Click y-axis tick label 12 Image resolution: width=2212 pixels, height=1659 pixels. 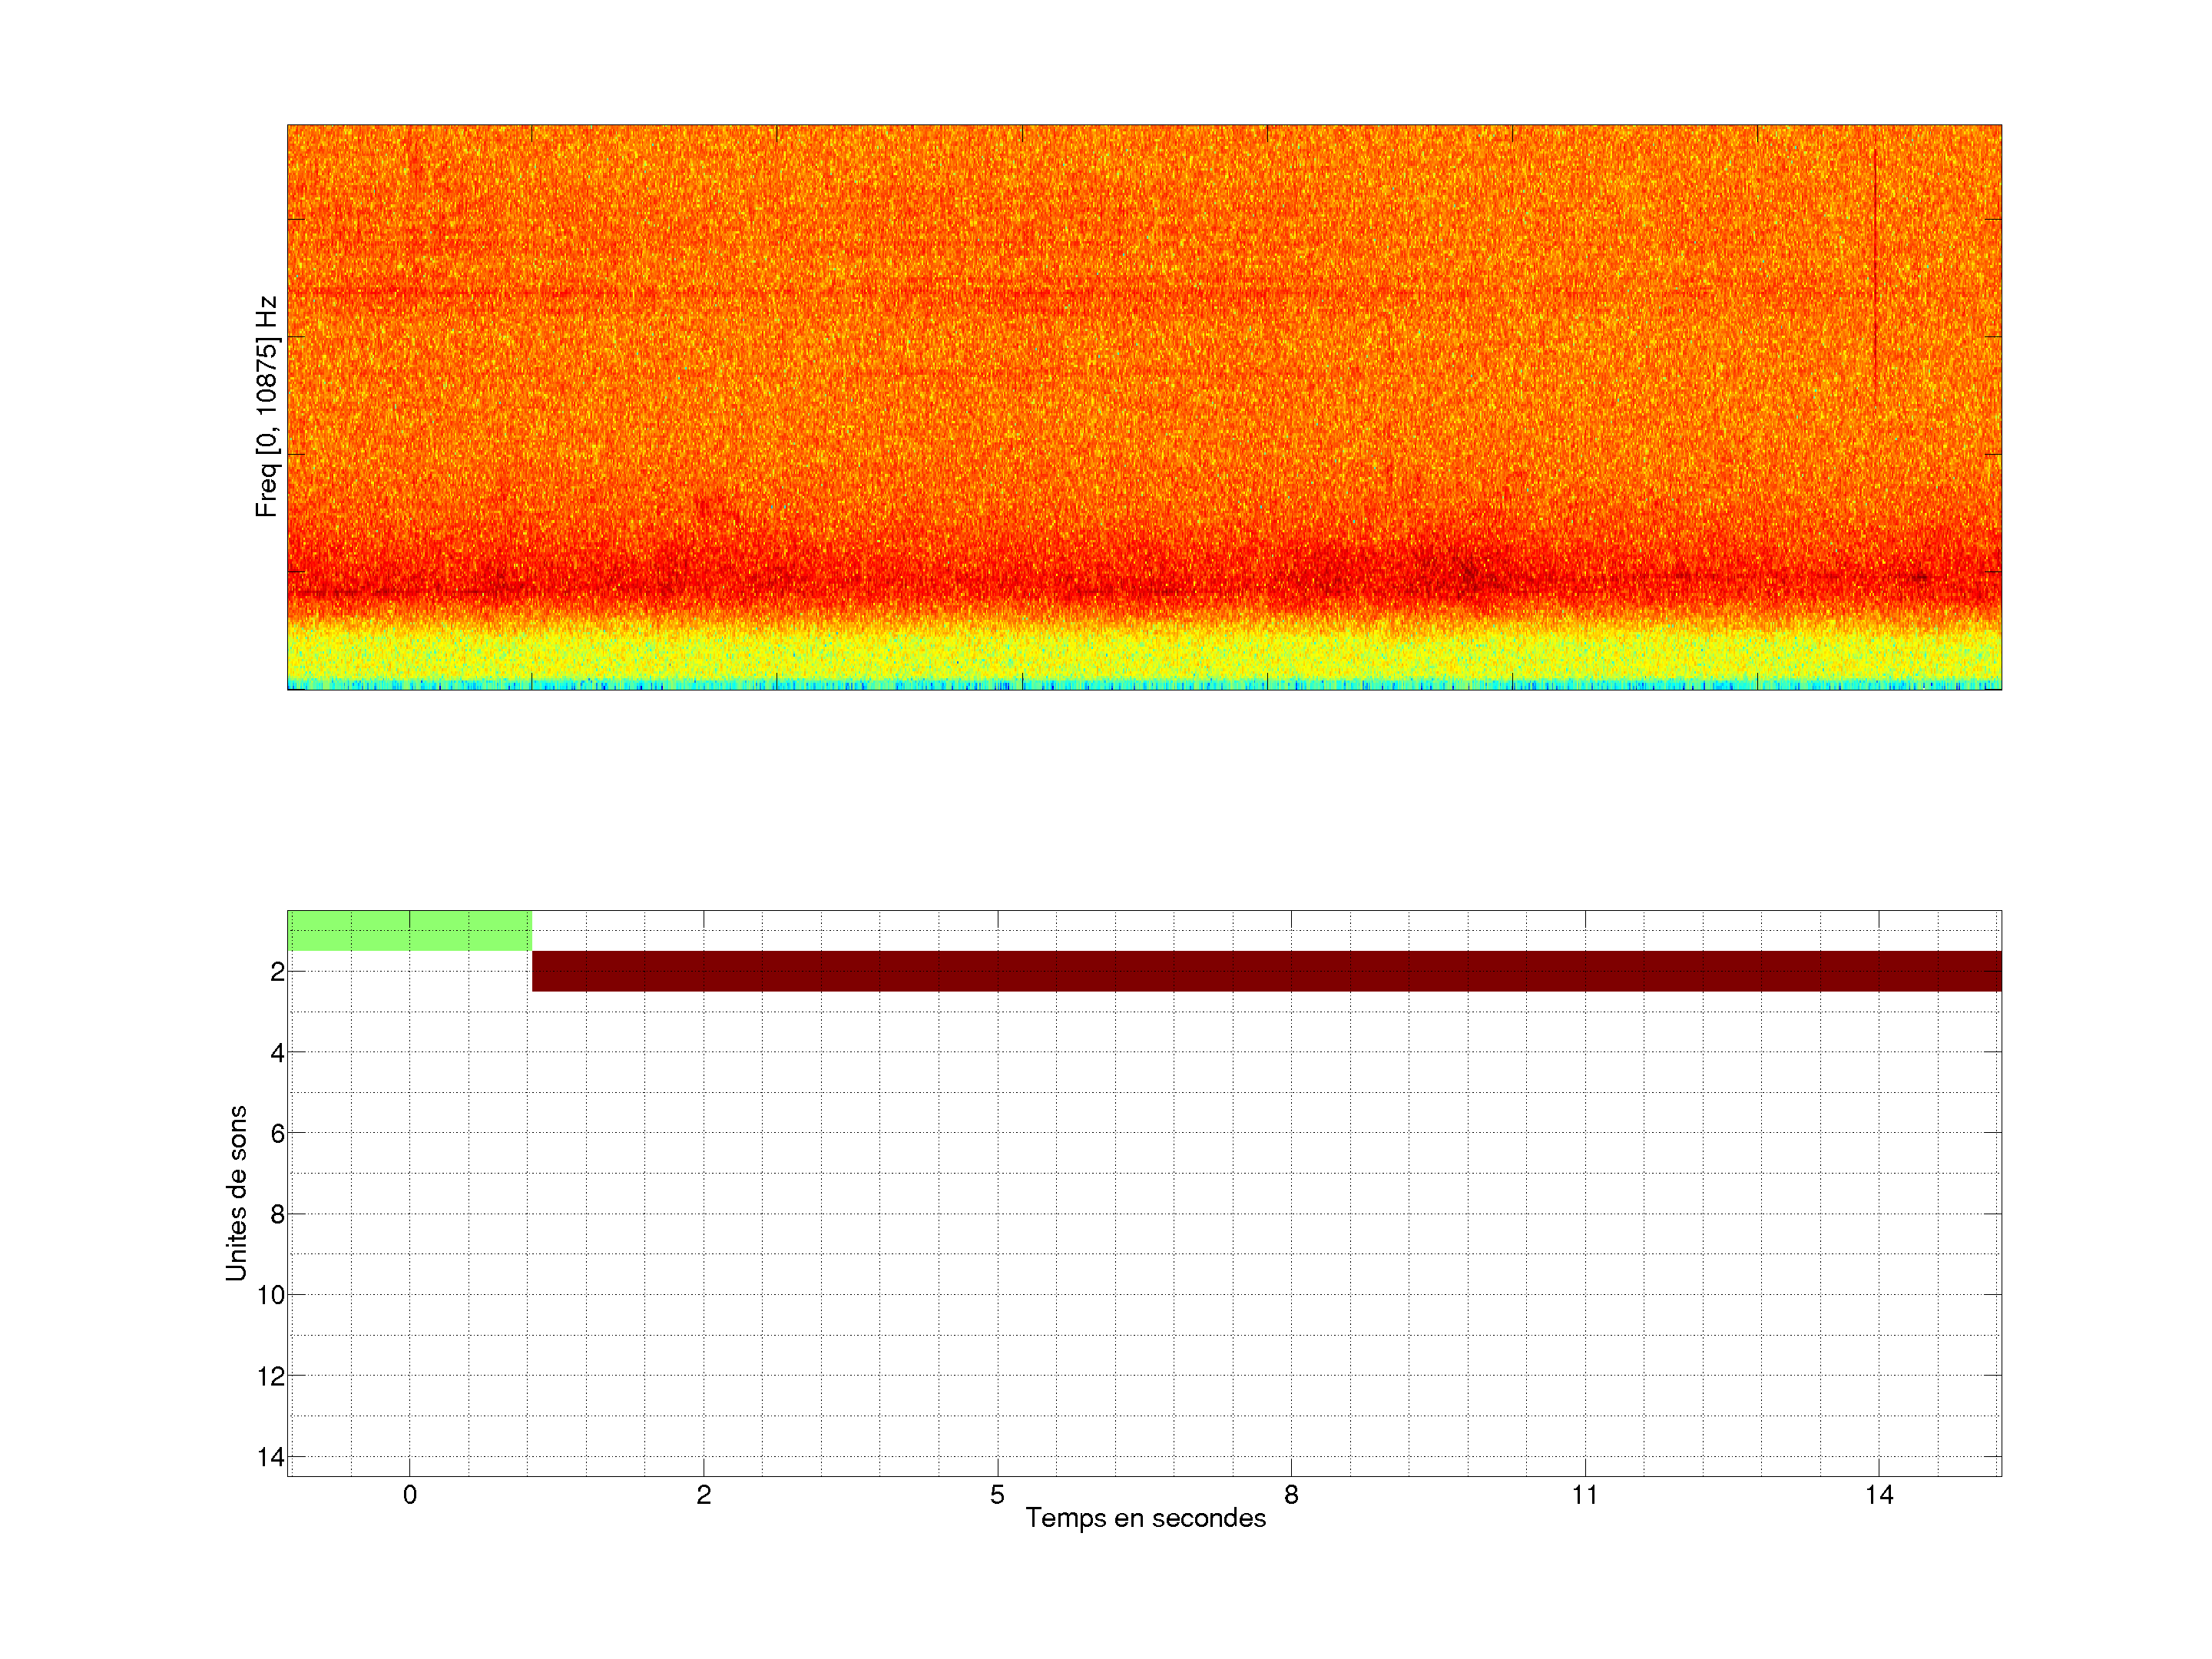(x=271, y=1376)
